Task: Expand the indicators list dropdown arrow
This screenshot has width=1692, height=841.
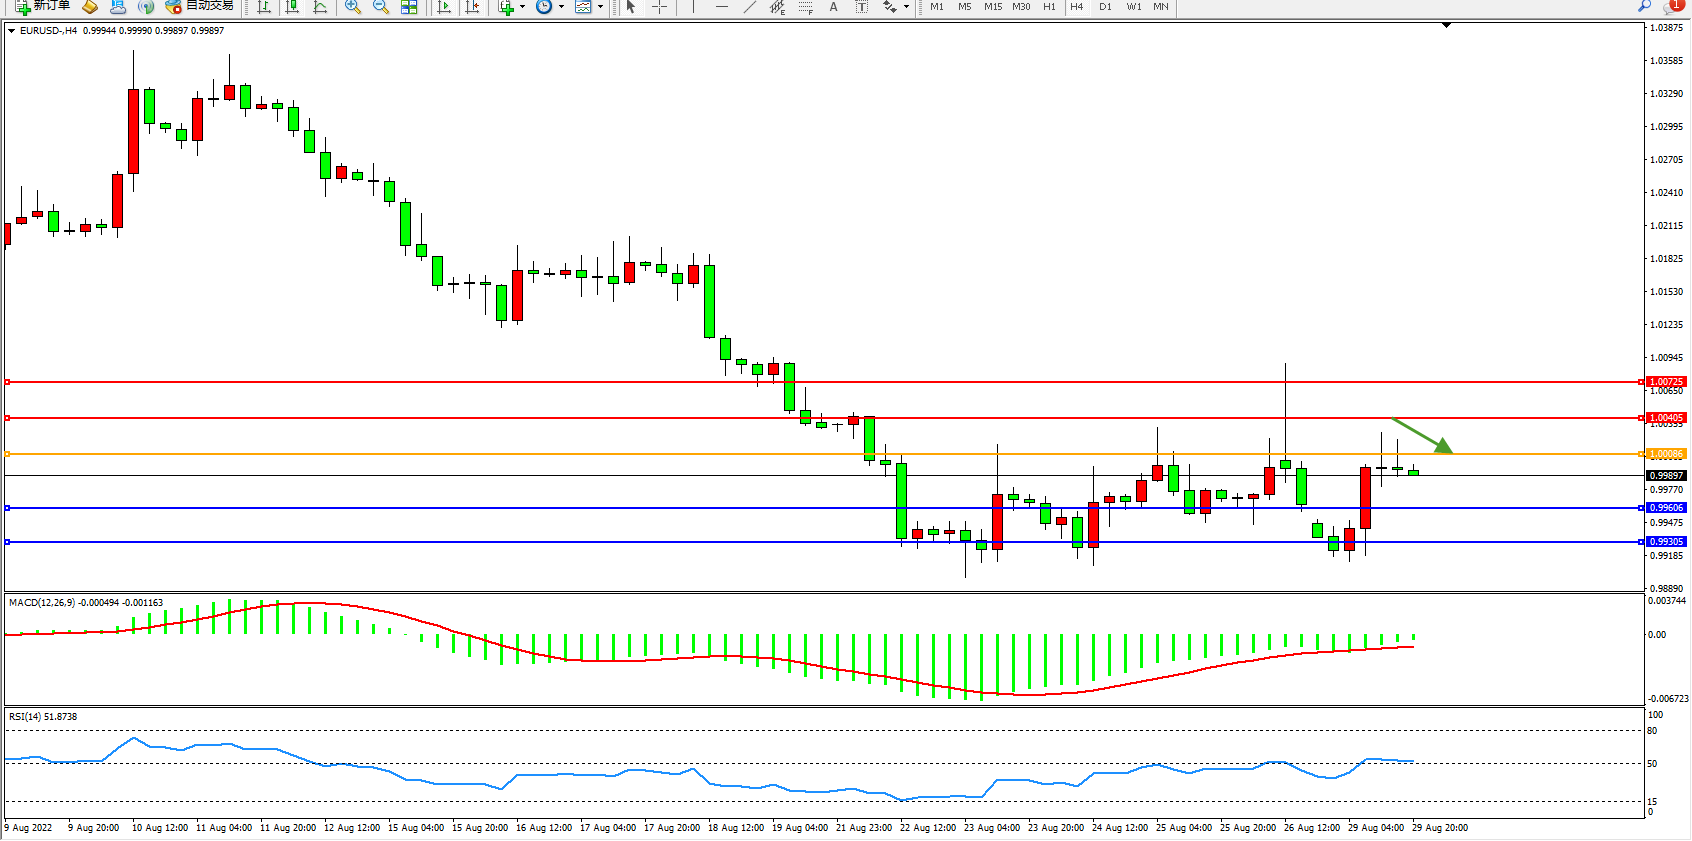Action: (522, 6)
